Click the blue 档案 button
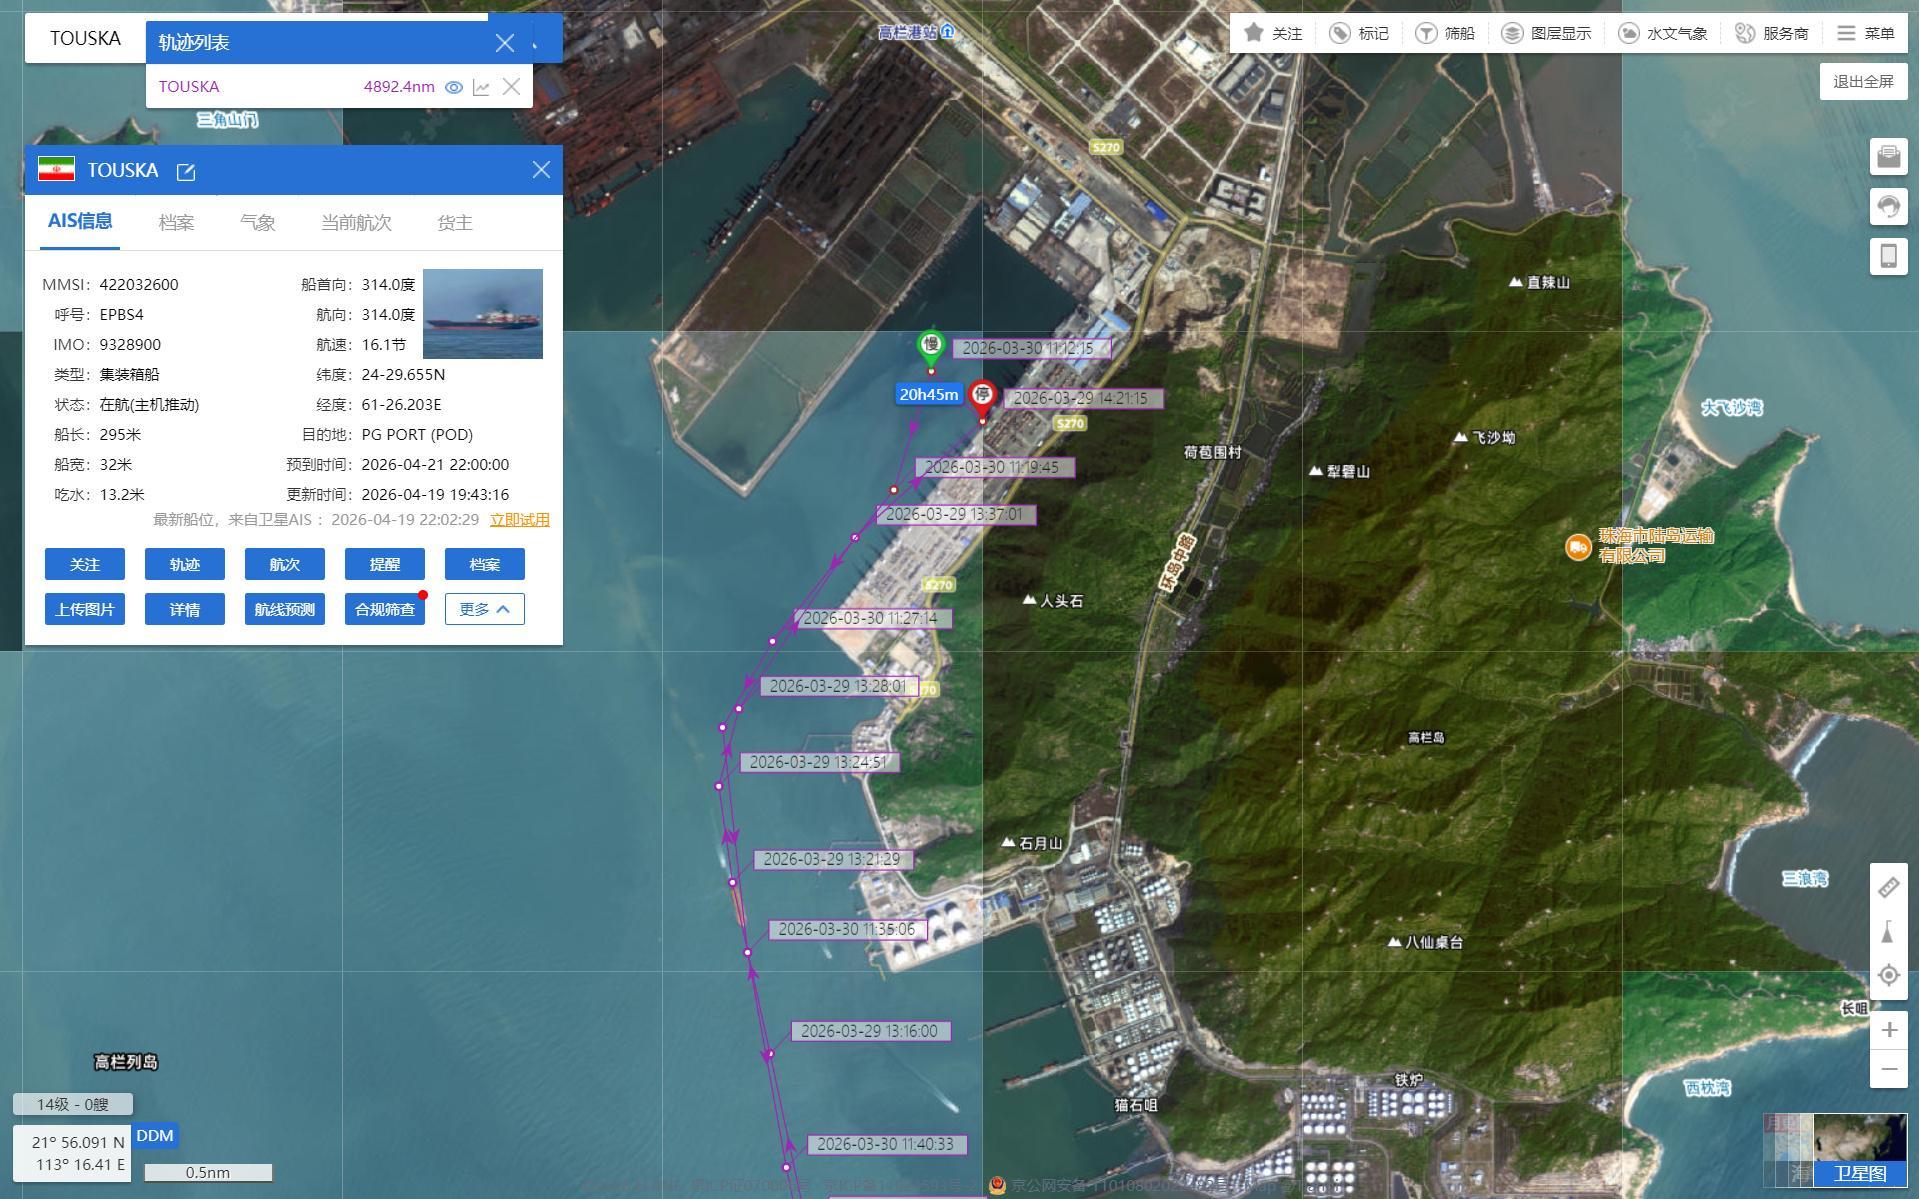 pos(485,564)
